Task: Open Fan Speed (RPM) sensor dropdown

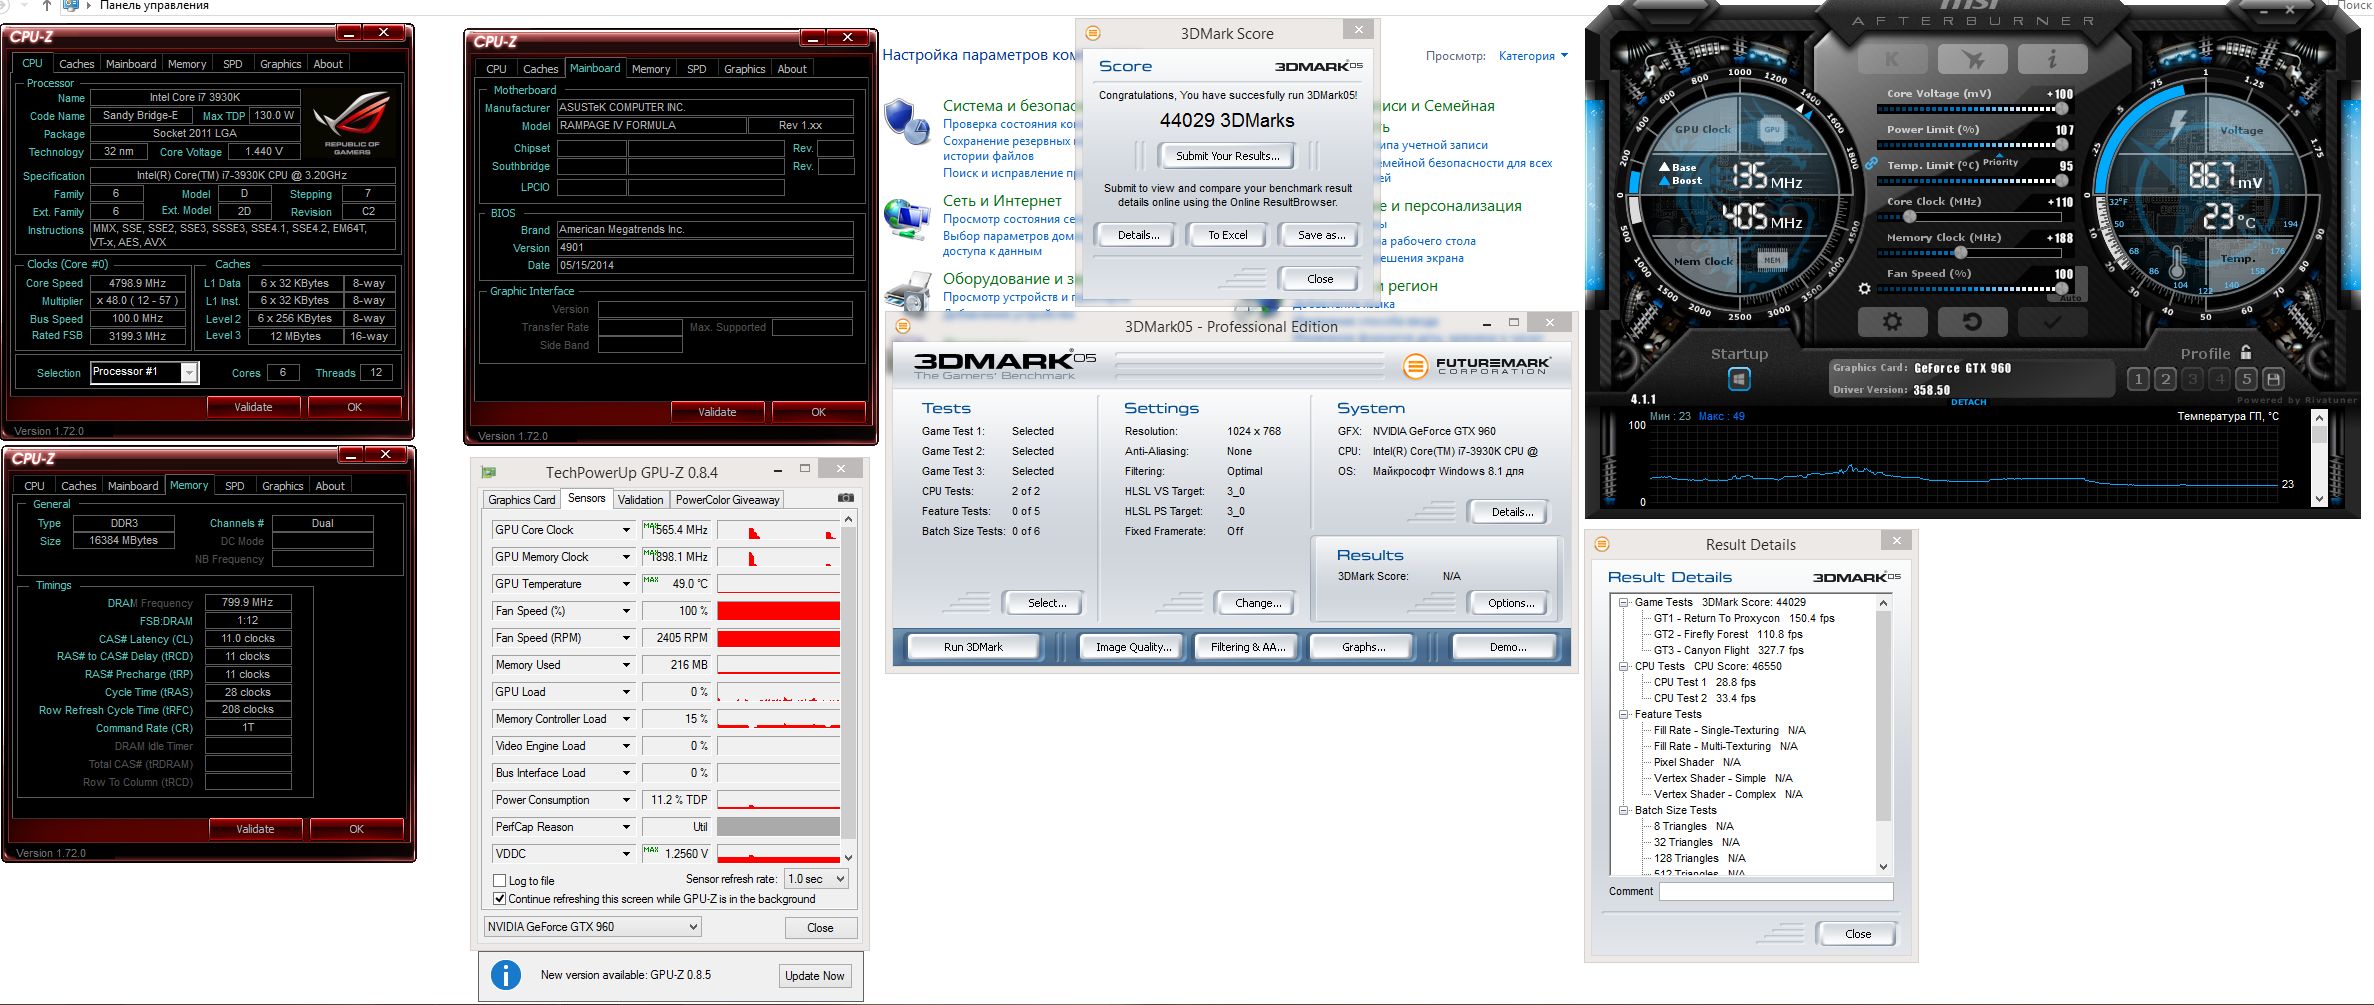Action: click(x=626, y=638)
